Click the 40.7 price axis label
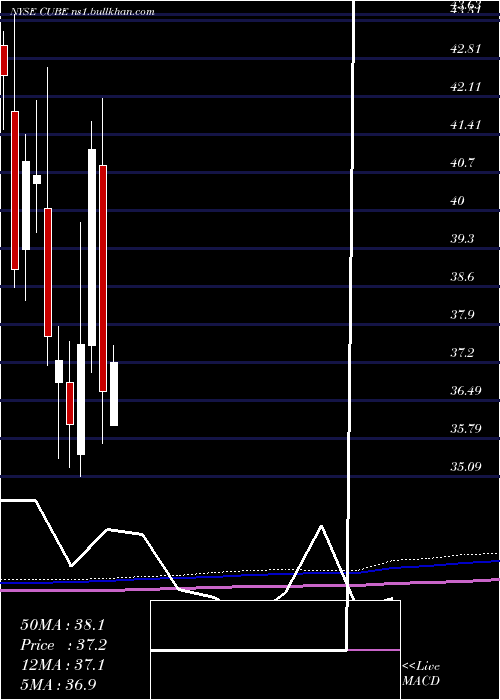 [x=462, y=162]
